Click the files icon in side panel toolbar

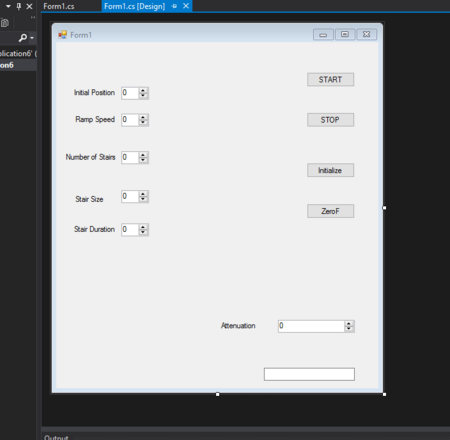5,23
